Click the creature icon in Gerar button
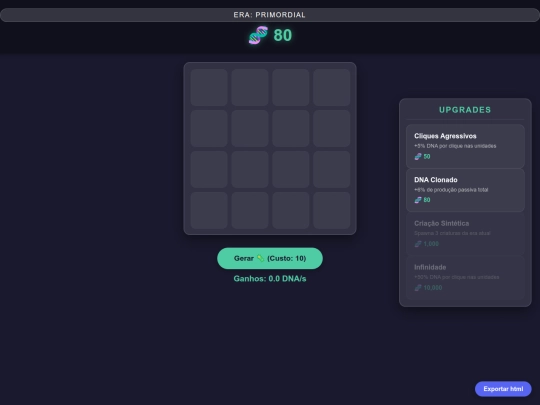Screen dimensions: 540x405 [260, 258]
